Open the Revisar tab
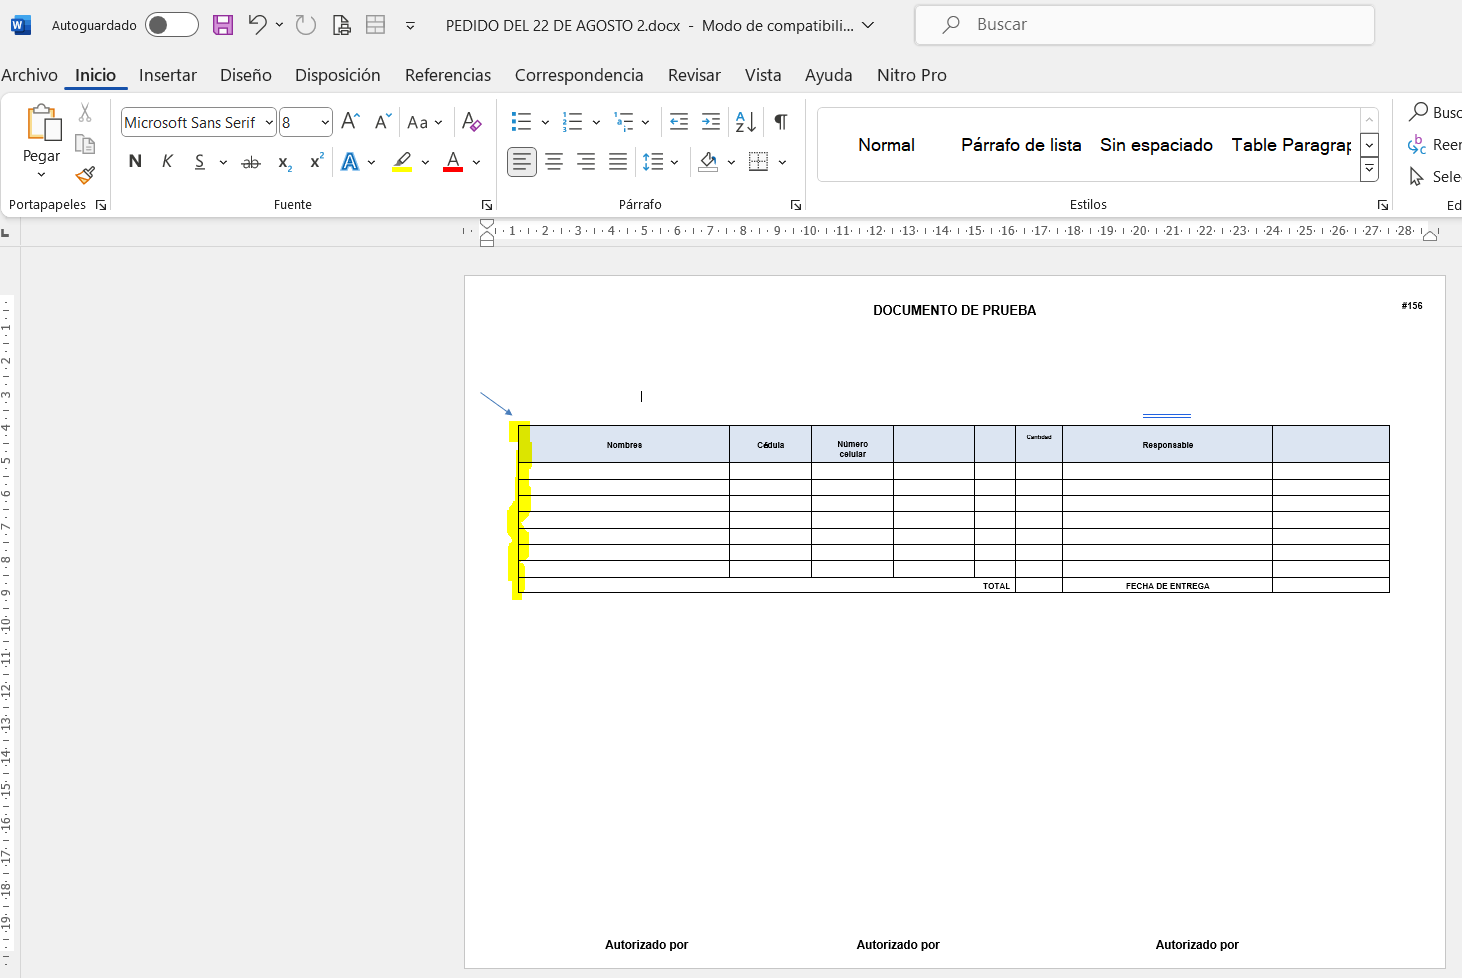Viewport: 1462px width, 978px height. tap(694, 75)
